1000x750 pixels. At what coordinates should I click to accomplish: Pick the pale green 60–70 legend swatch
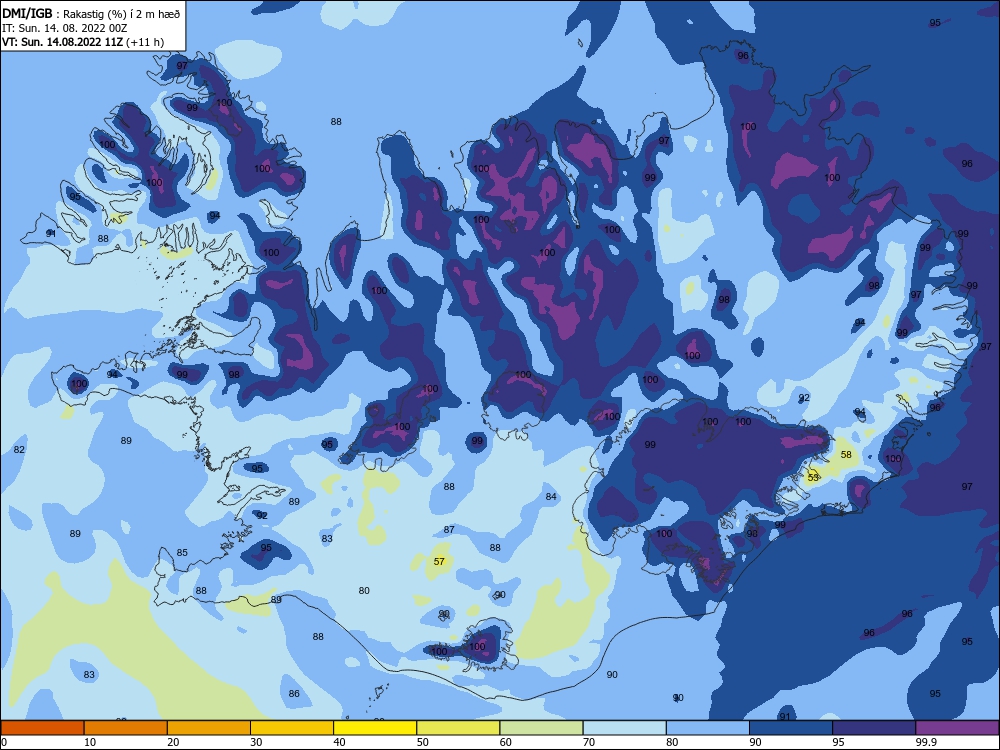click(541, 728)
